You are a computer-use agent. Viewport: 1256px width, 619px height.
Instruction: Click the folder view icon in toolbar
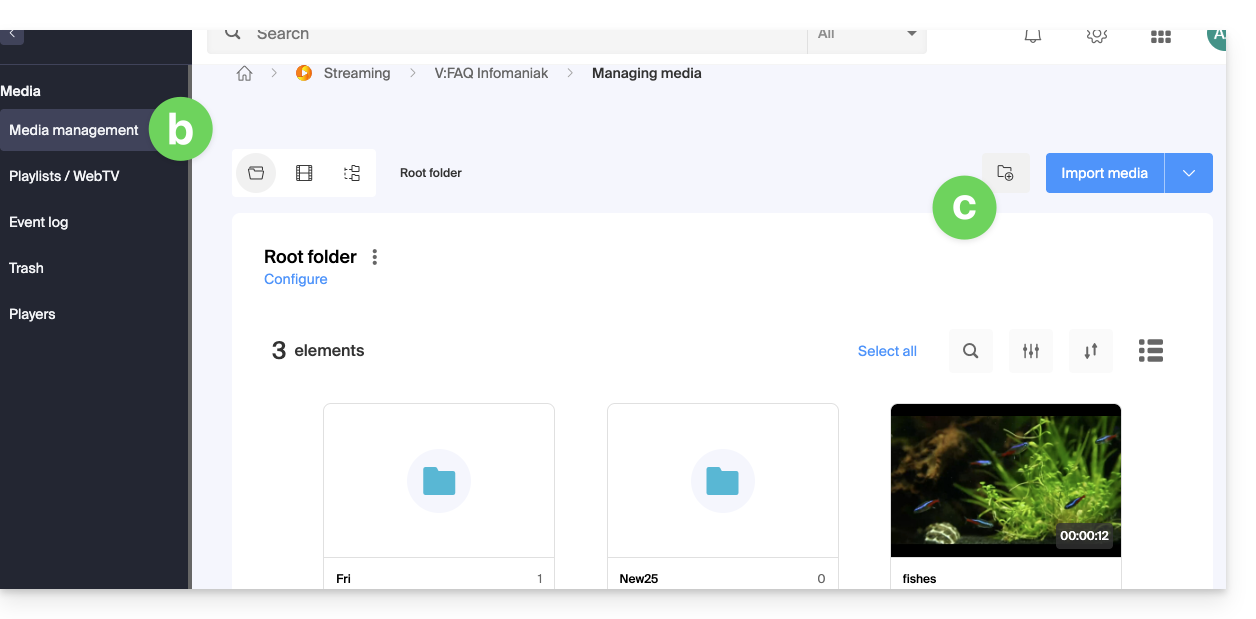click(x=256, y=173)
